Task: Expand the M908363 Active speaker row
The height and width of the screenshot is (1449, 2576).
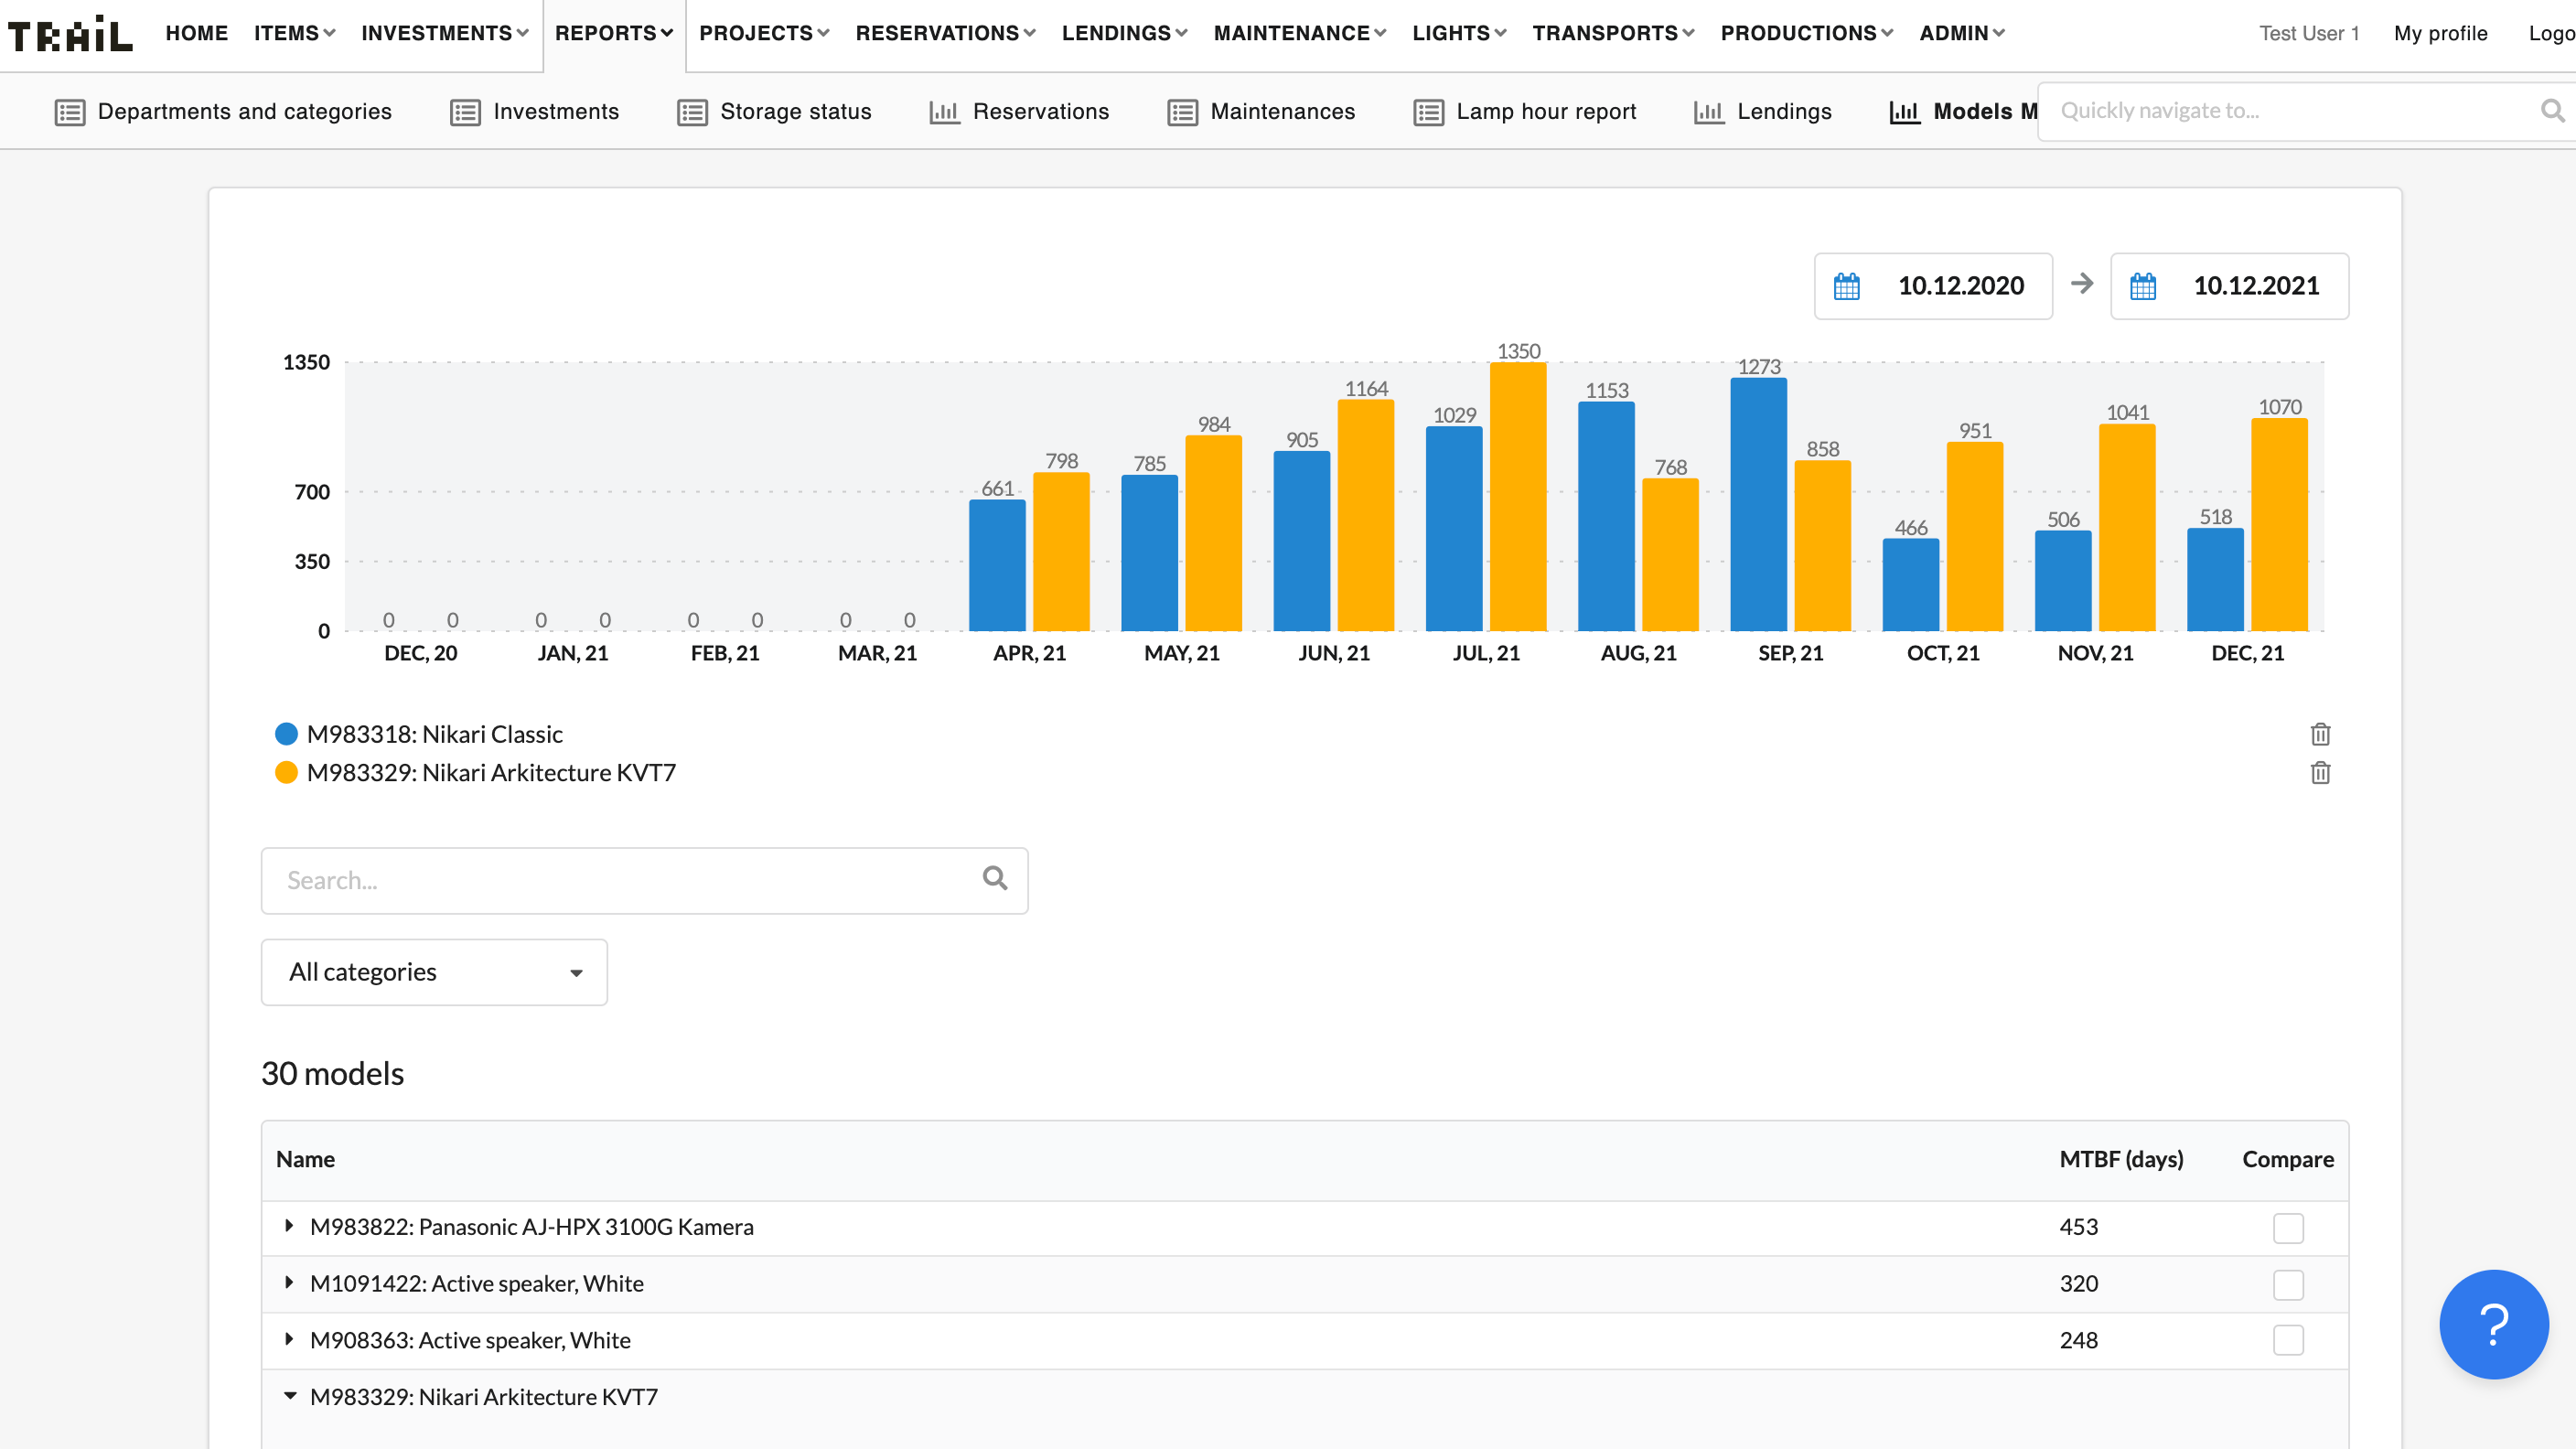Action: click(289, 1339)
